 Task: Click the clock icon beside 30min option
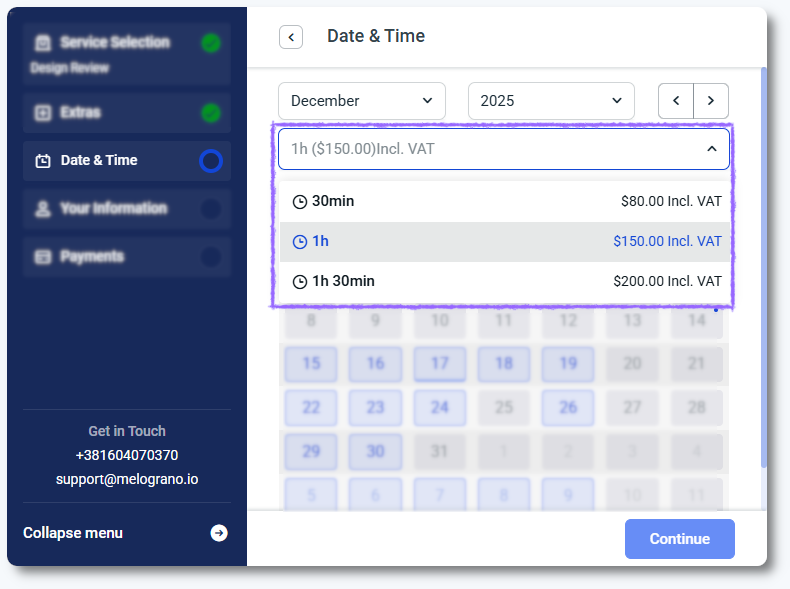(299, 202)
